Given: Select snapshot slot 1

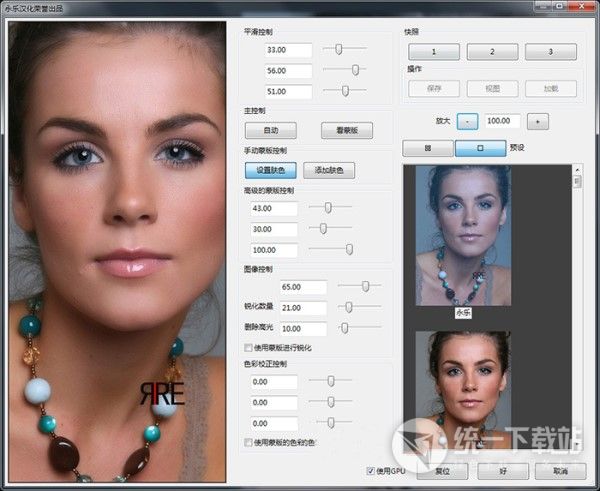Looking at the screenshot, I should click(x=433, y=51).
